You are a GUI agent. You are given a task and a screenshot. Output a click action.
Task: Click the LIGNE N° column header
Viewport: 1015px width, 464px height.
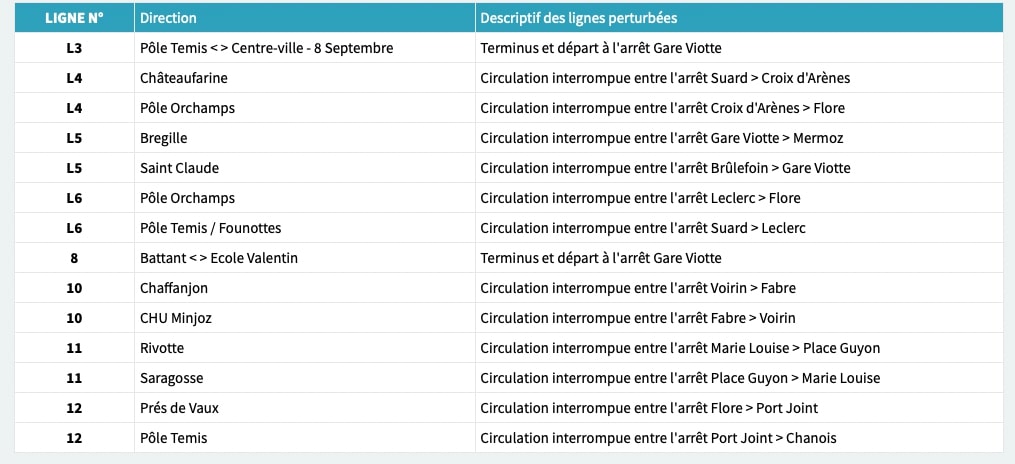pos(74,18)
